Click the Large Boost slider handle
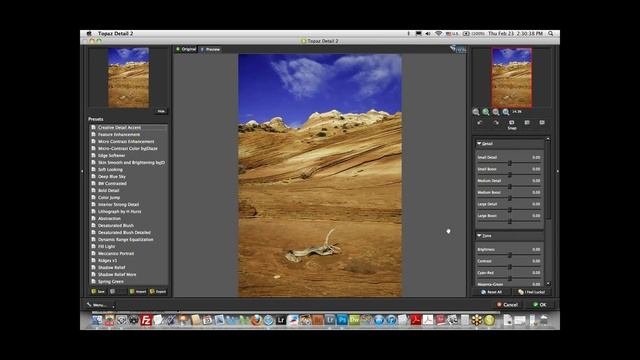The width and height of the screenshot is (640, 360). coord(510,222)
